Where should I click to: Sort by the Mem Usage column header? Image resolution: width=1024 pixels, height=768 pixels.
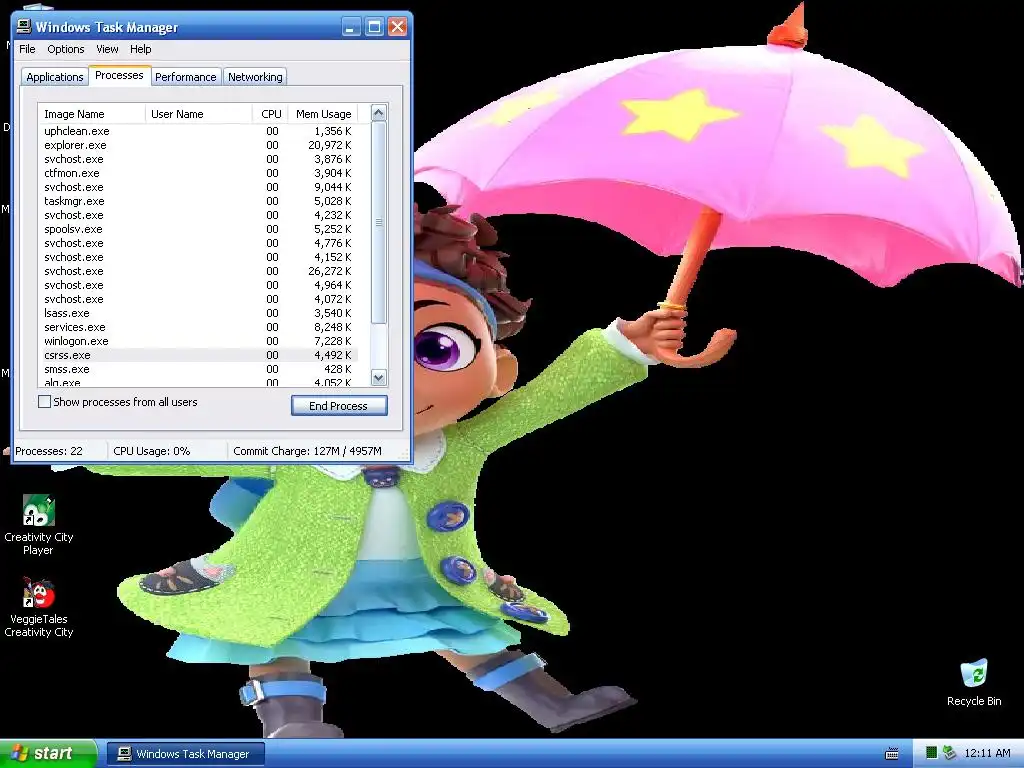pyautogui.click(x=323, y=114)
